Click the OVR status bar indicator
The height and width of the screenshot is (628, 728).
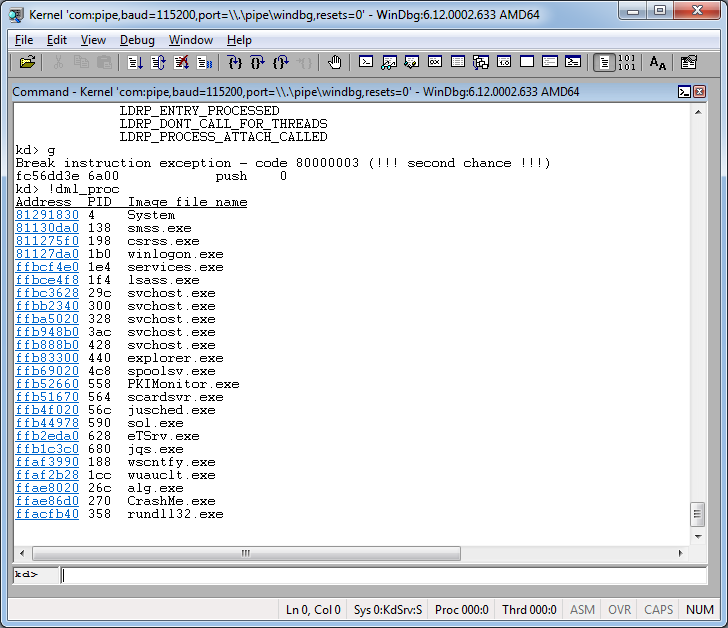pyautogui.click(x=619, y=609)
